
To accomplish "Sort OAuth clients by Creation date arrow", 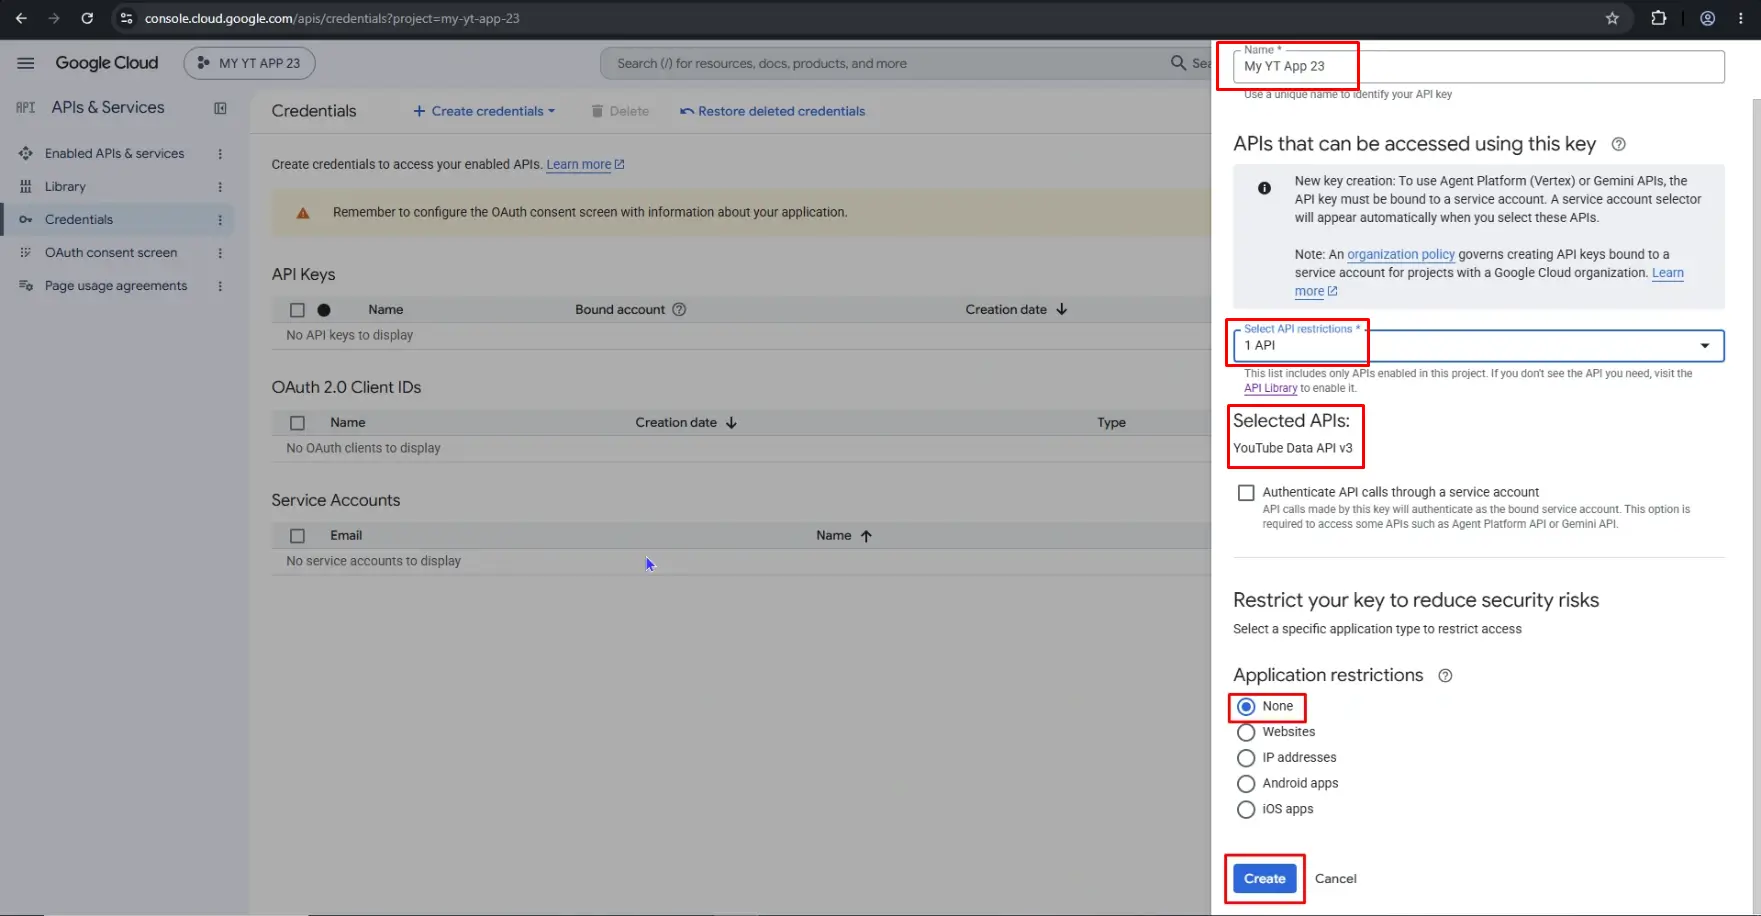I will (x=731, y=423).
